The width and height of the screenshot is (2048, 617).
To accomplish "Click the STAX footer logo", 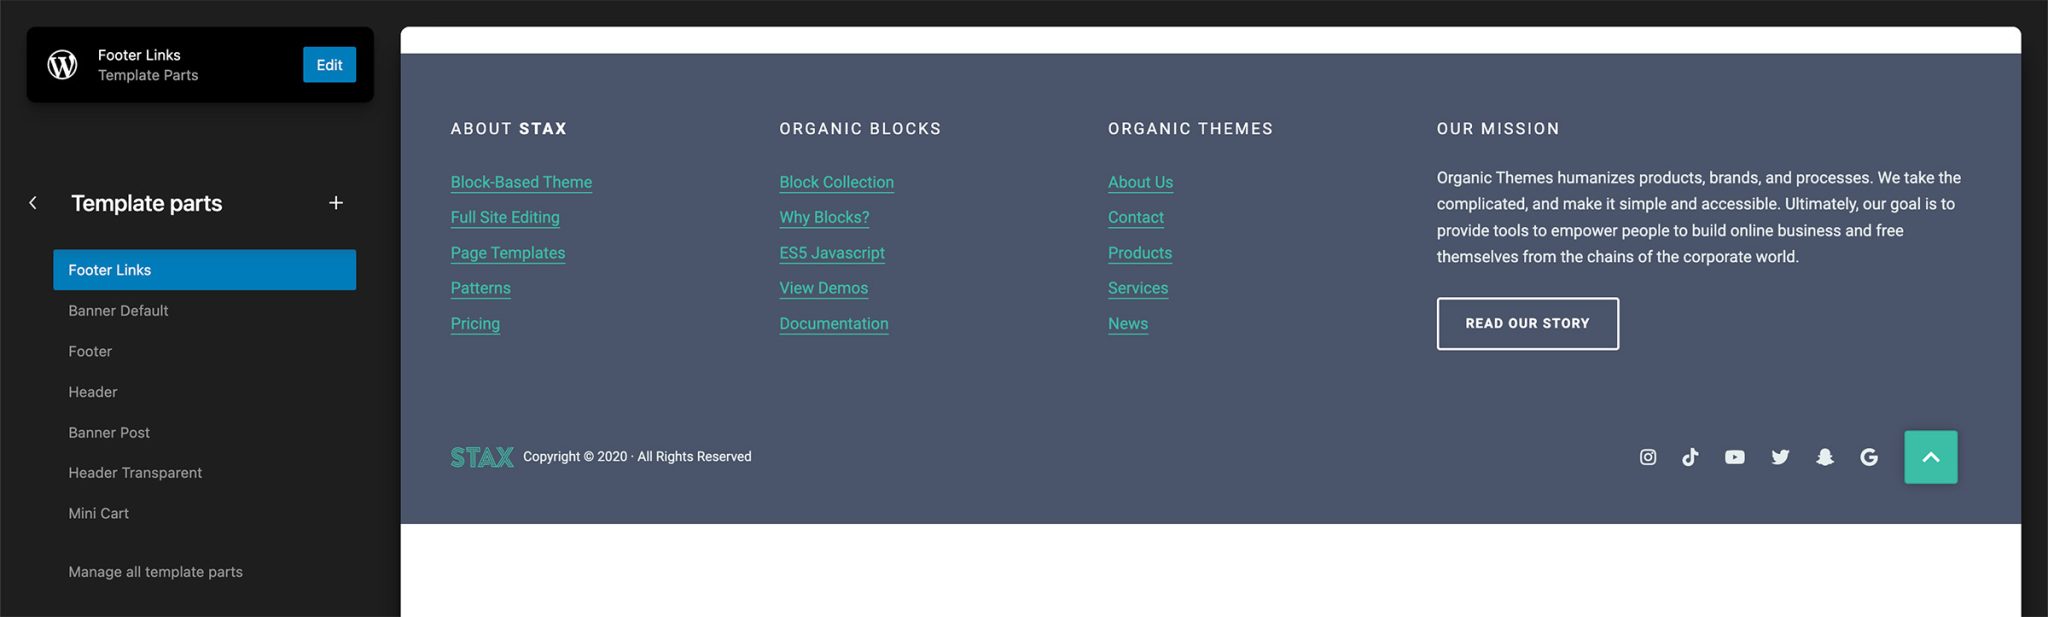I will coord(482,457).
